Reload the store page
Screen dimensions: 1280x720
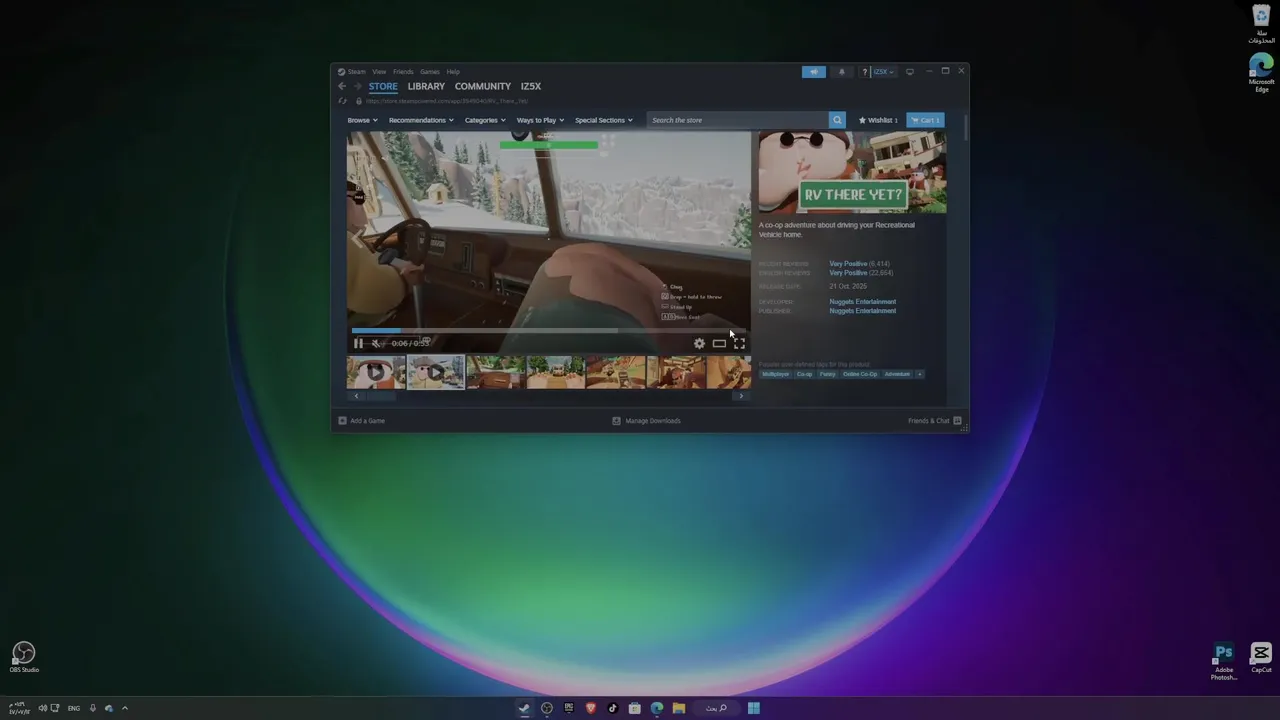click(342, 101)
